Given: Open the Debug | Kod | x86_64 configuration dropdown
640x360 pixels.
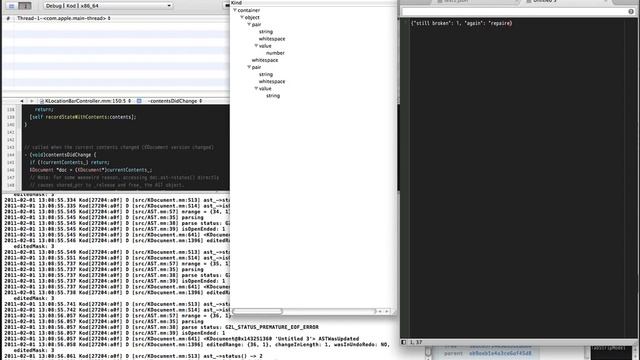Looking at the screenshot, I should pyautogui.click(x=108, y=6).
